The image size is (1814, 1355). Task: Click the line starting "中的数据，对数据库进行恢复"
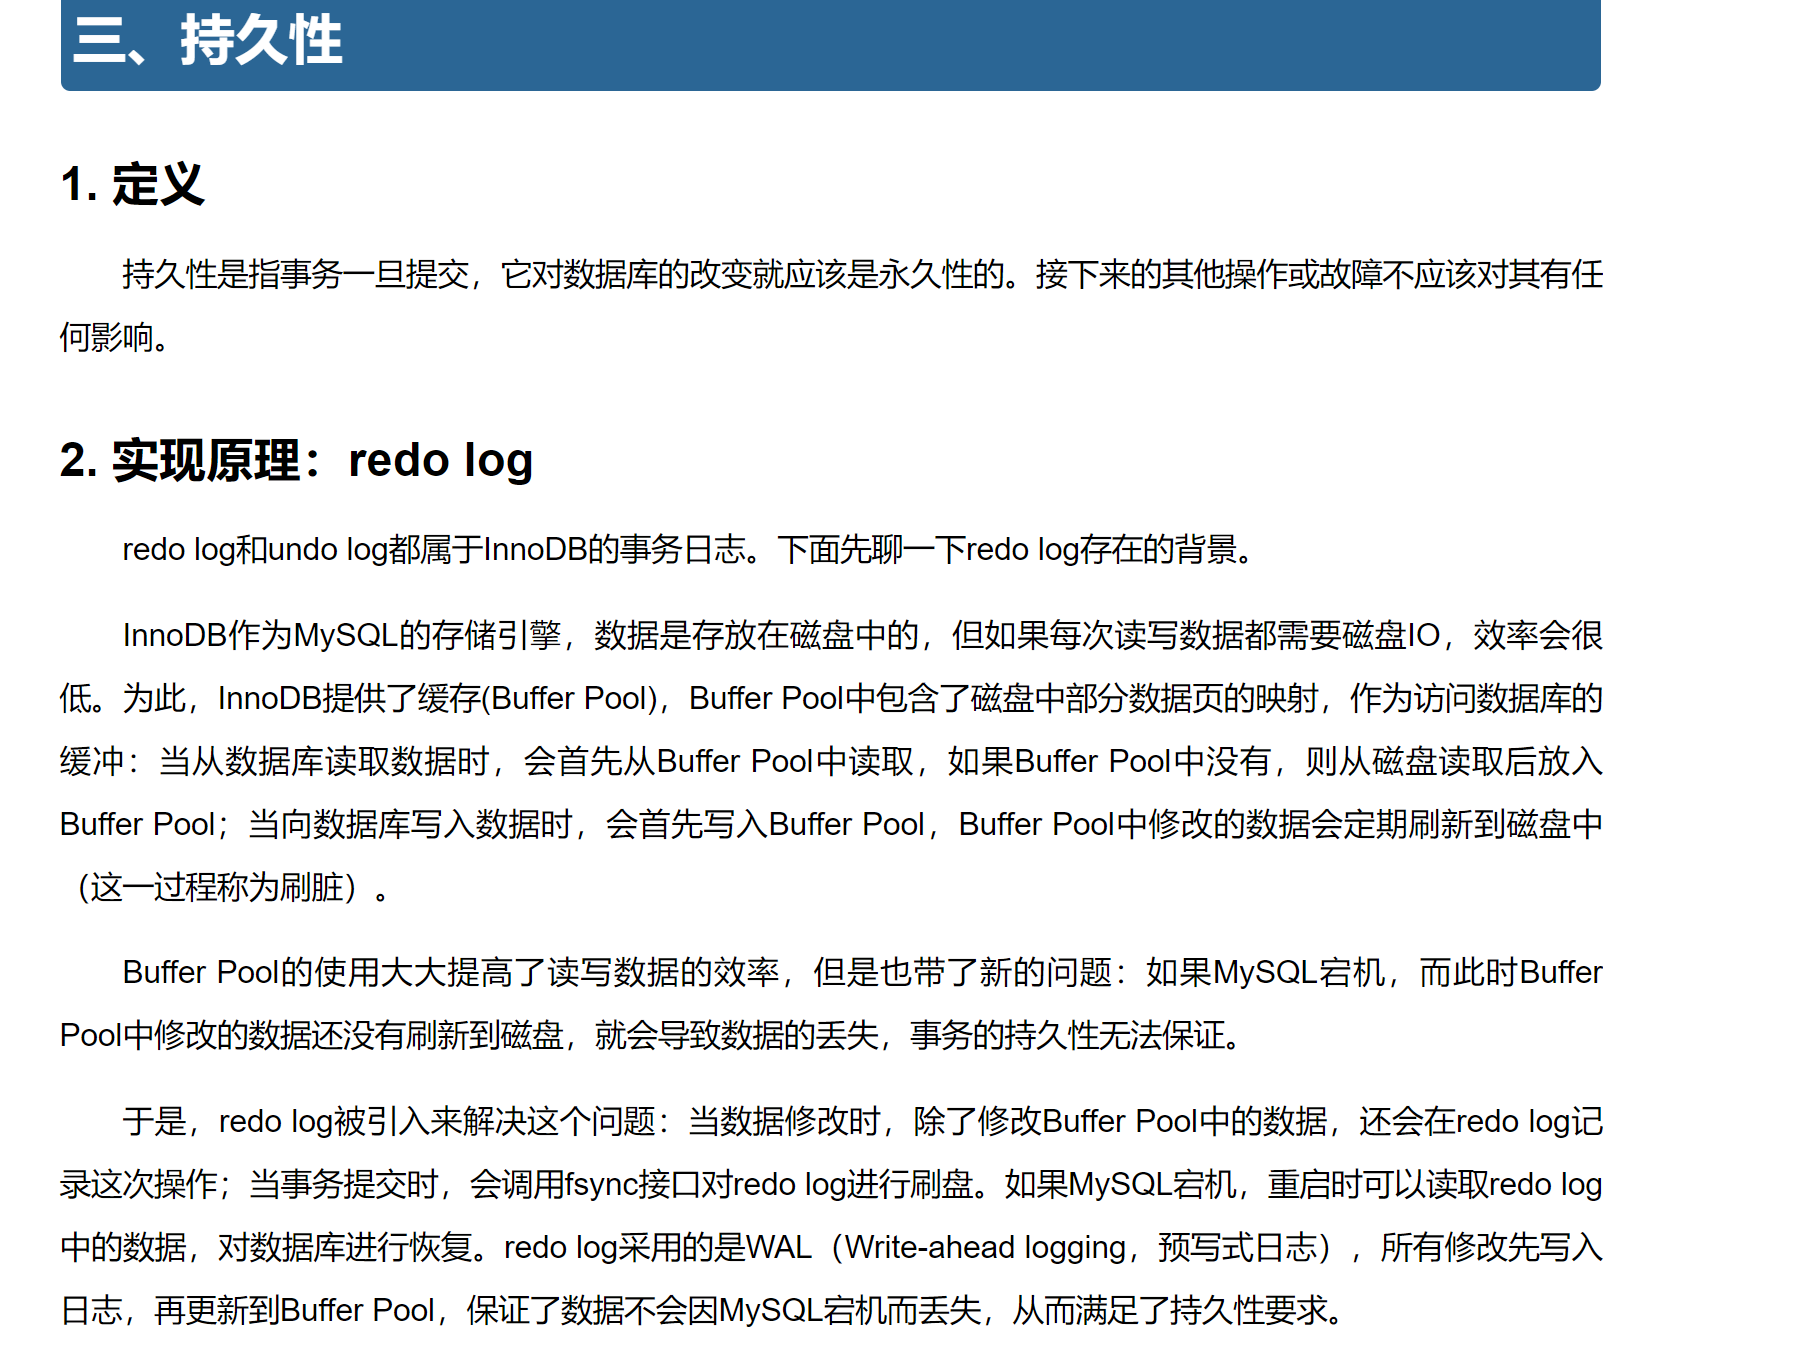pos(831,1247)
